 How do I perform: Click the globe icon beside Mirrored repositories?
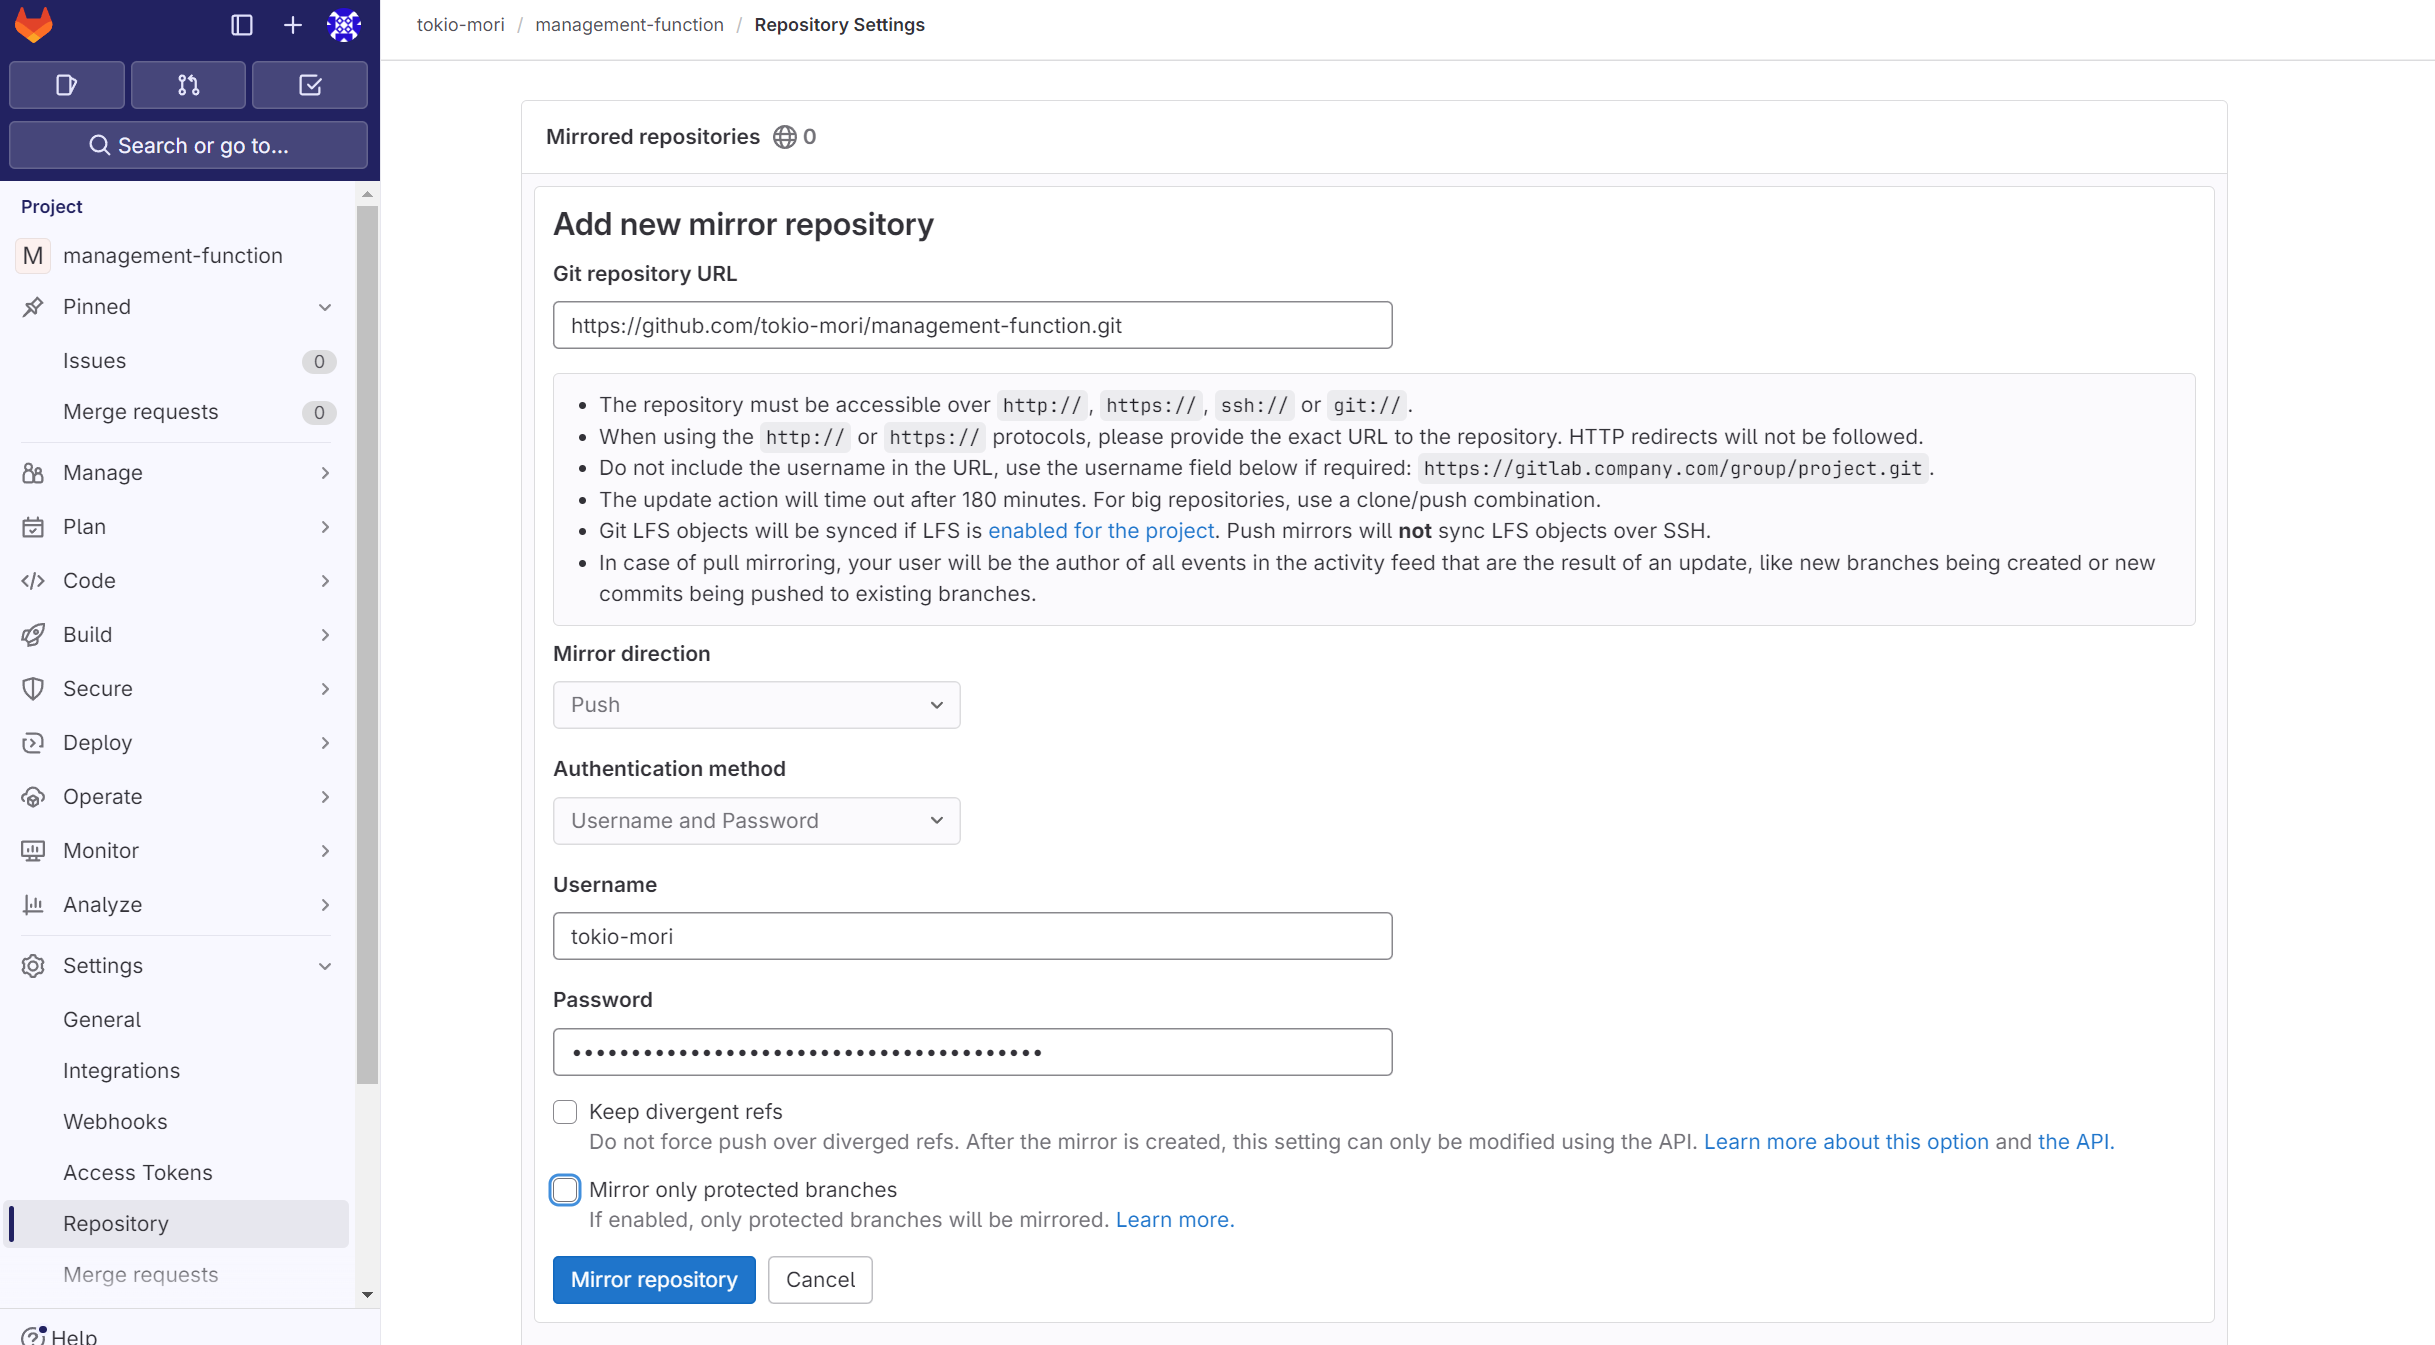point(784,137)
